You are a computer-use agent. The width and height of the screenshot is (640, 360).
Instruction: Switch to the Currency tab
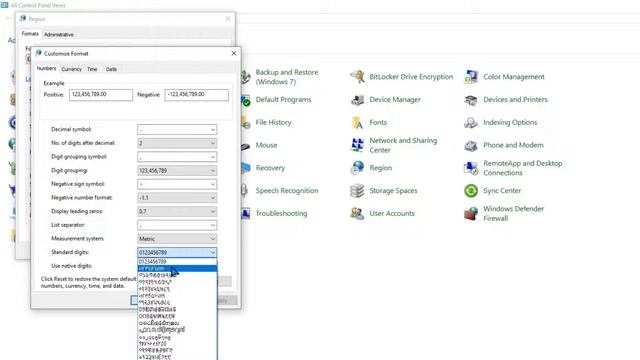[71, 69]
